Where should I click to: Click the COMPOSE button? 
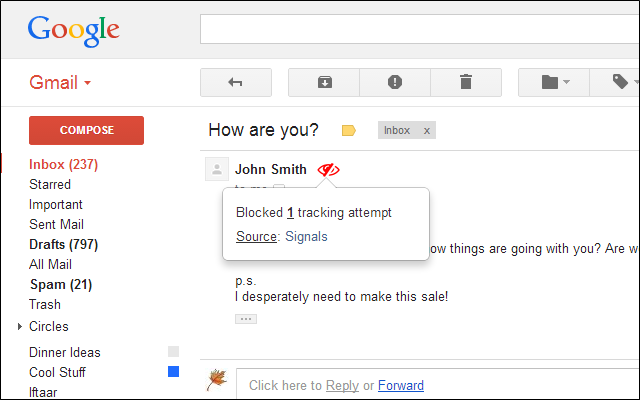87,130
